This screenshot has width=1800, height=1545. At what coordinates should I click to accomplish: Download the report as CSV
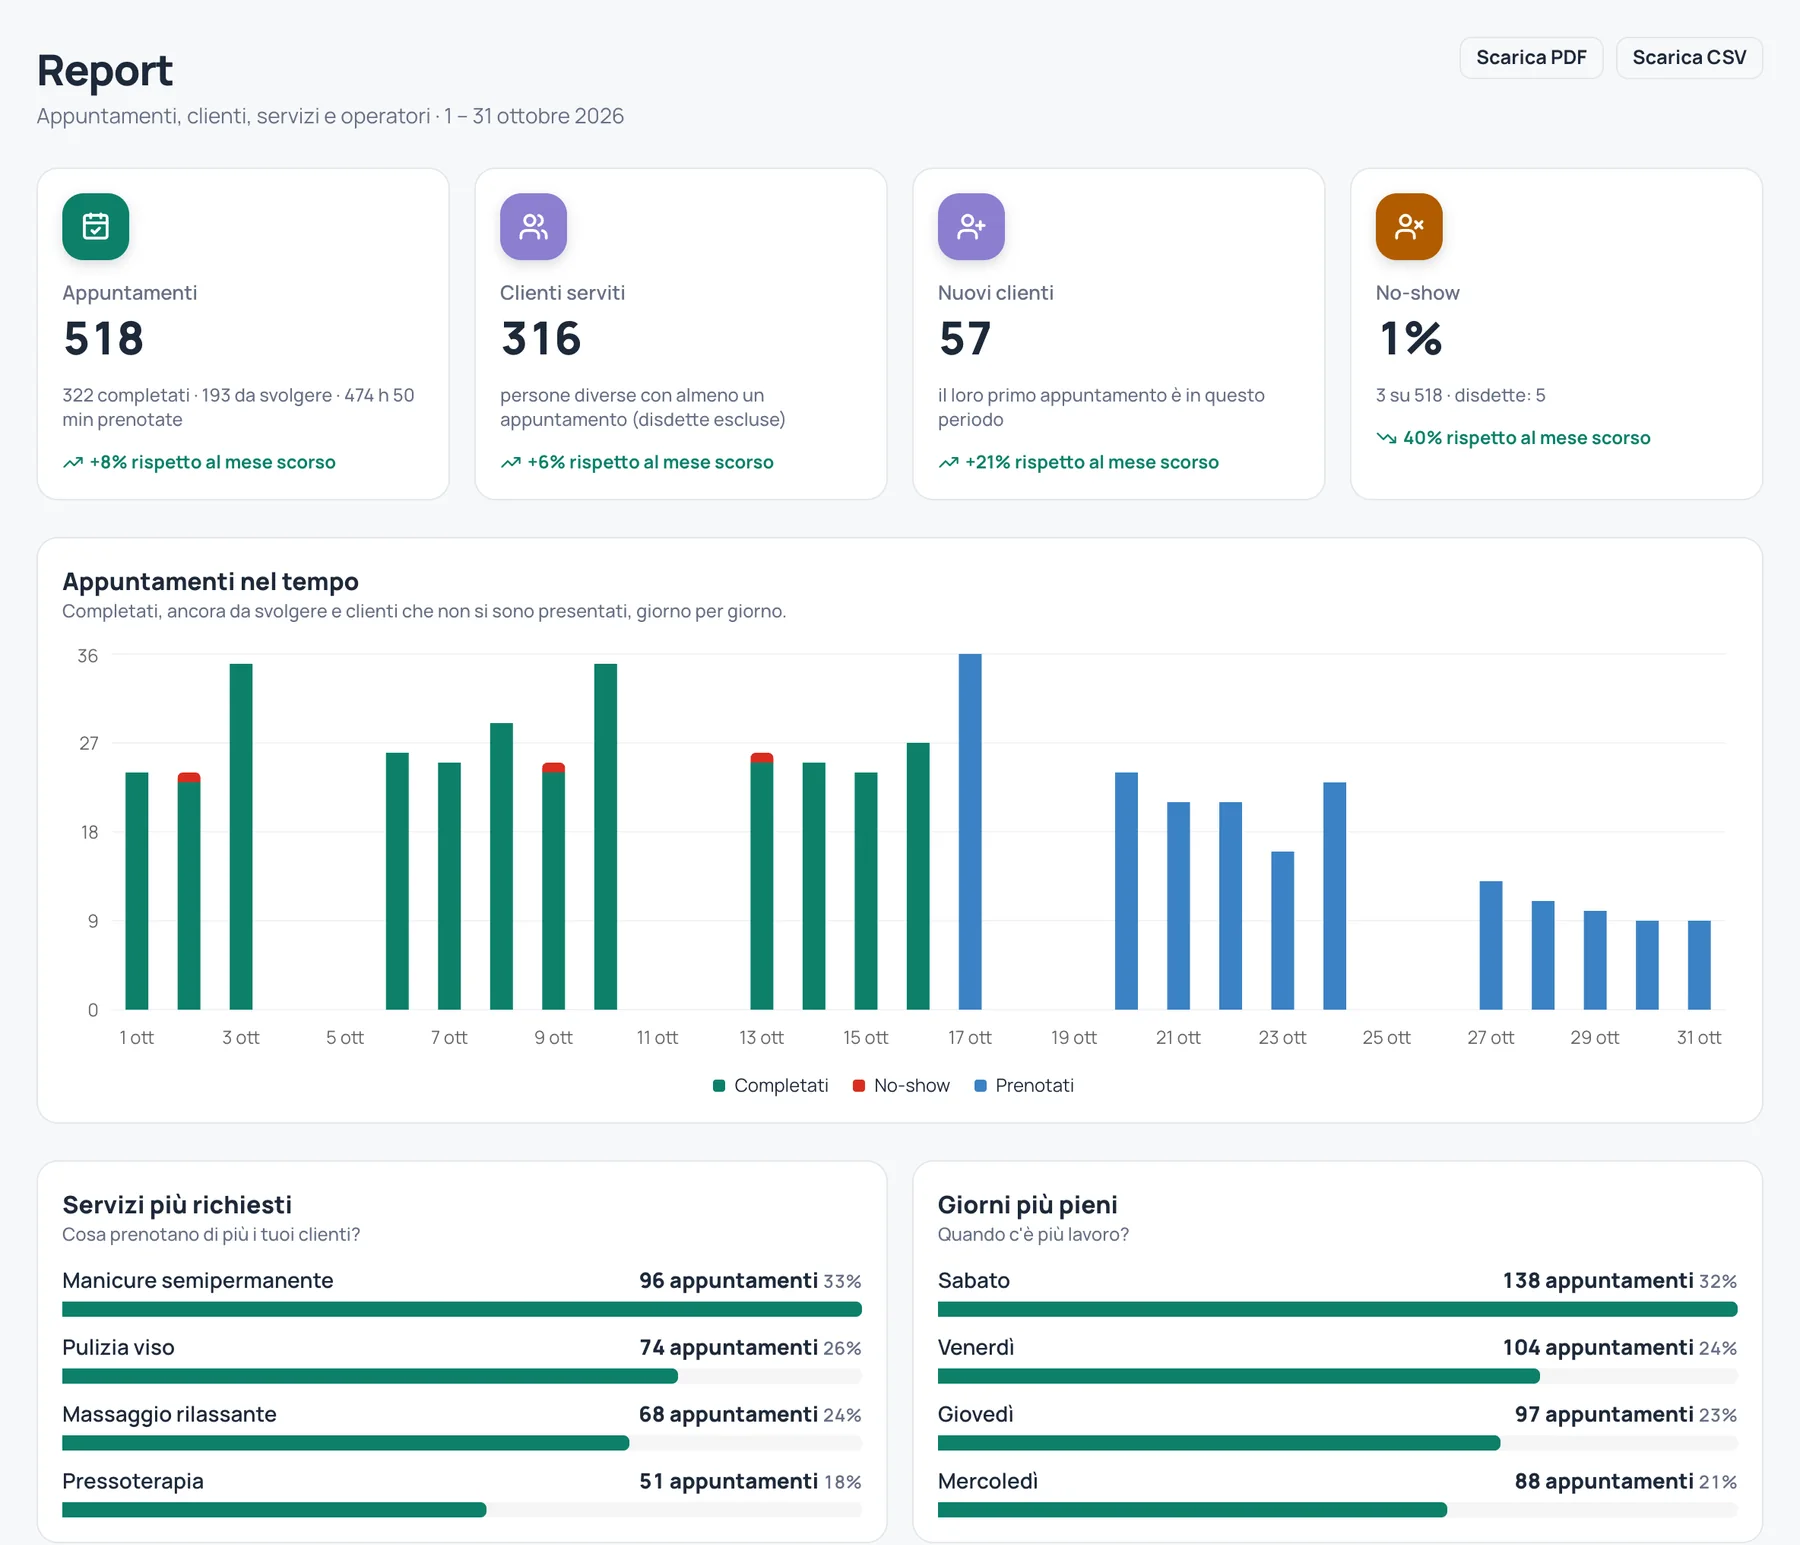pyautogui.click(x=1689, y=57)
